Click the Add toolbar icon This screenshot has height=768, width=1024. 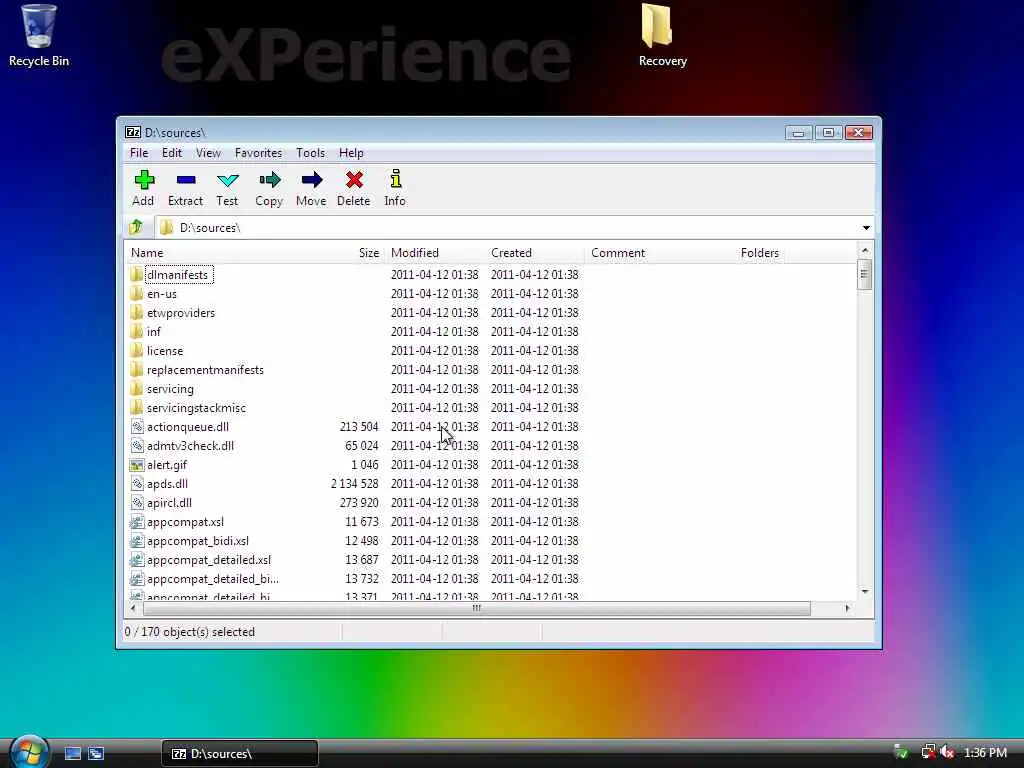click(144, 180)
